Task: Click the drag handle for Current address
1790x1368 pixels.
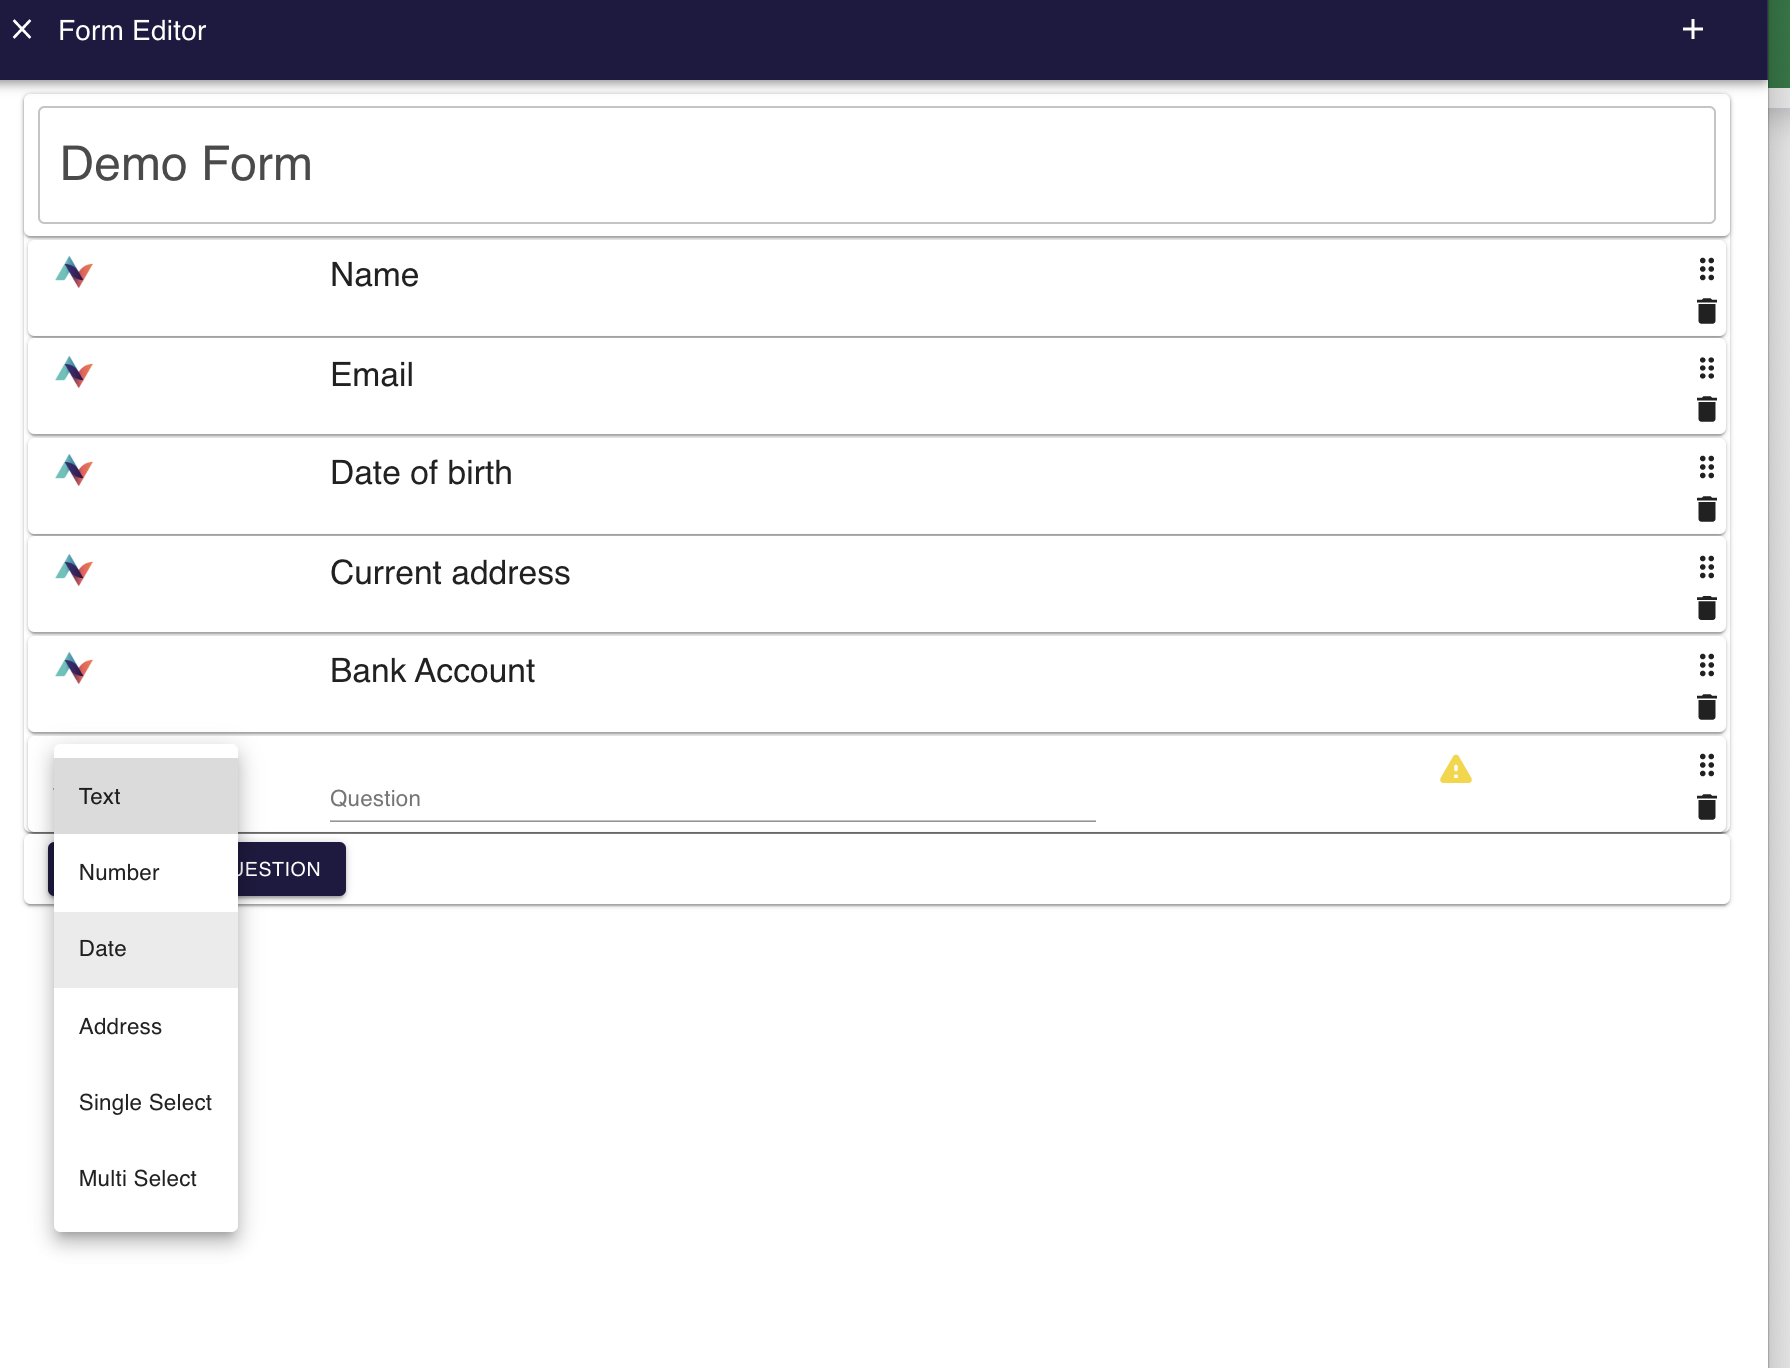Action: [x=1706, y=568]
